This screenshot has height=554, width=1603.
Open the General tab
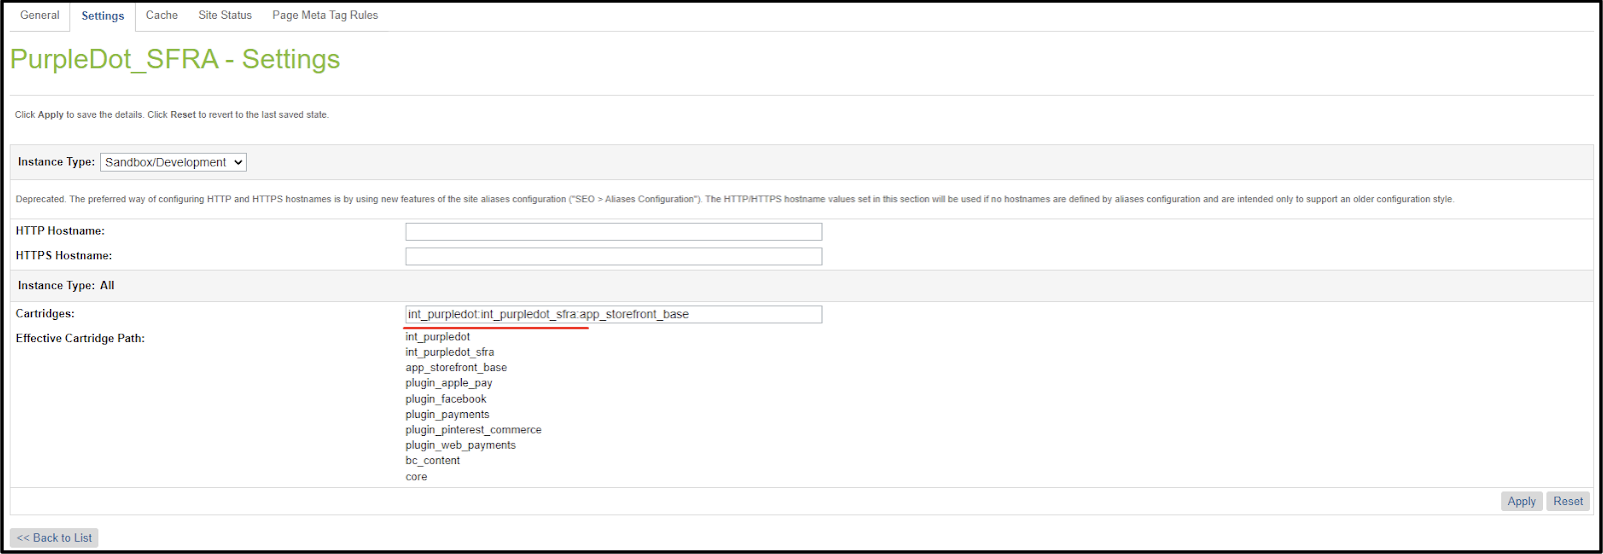(40, 15)
